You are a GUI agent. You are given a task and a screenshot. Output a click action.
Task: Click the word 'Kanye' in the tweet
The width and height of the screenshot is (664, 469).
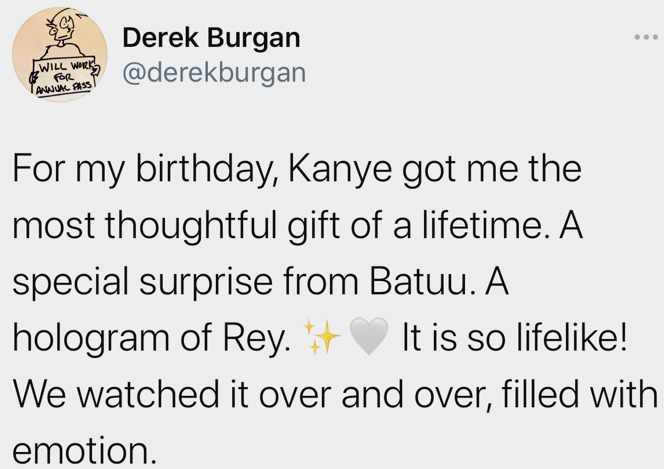(340, 169)
